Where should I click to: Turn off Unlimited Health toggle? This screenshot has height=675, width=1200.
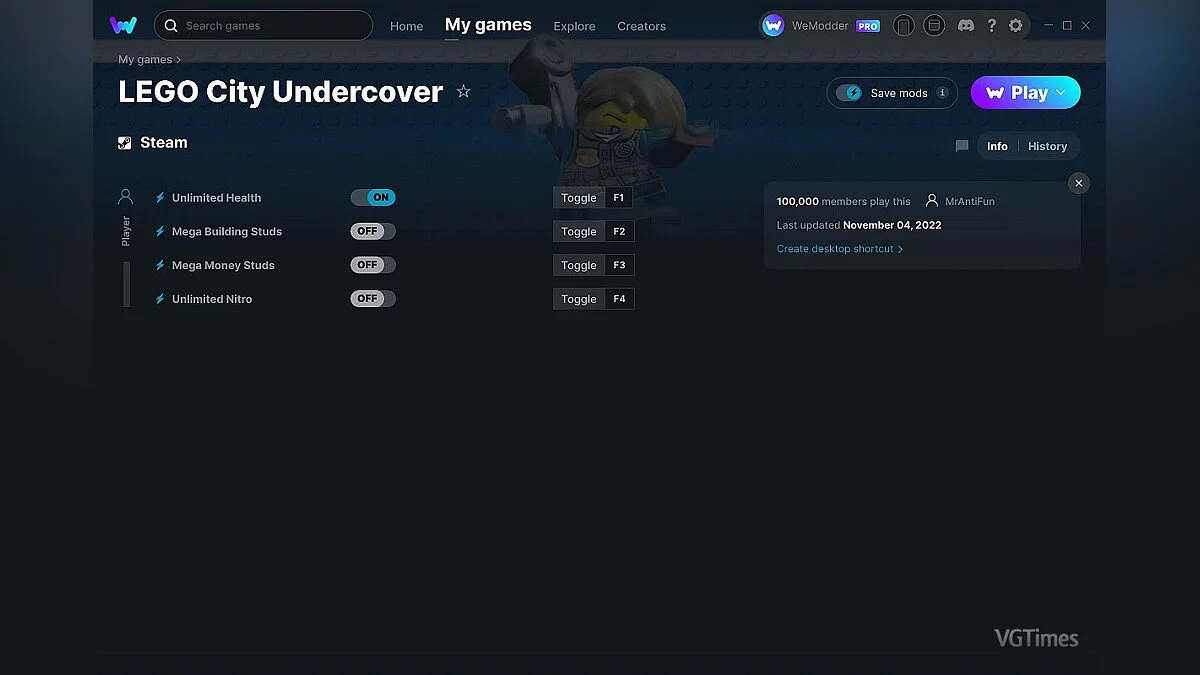coord(373,198)
